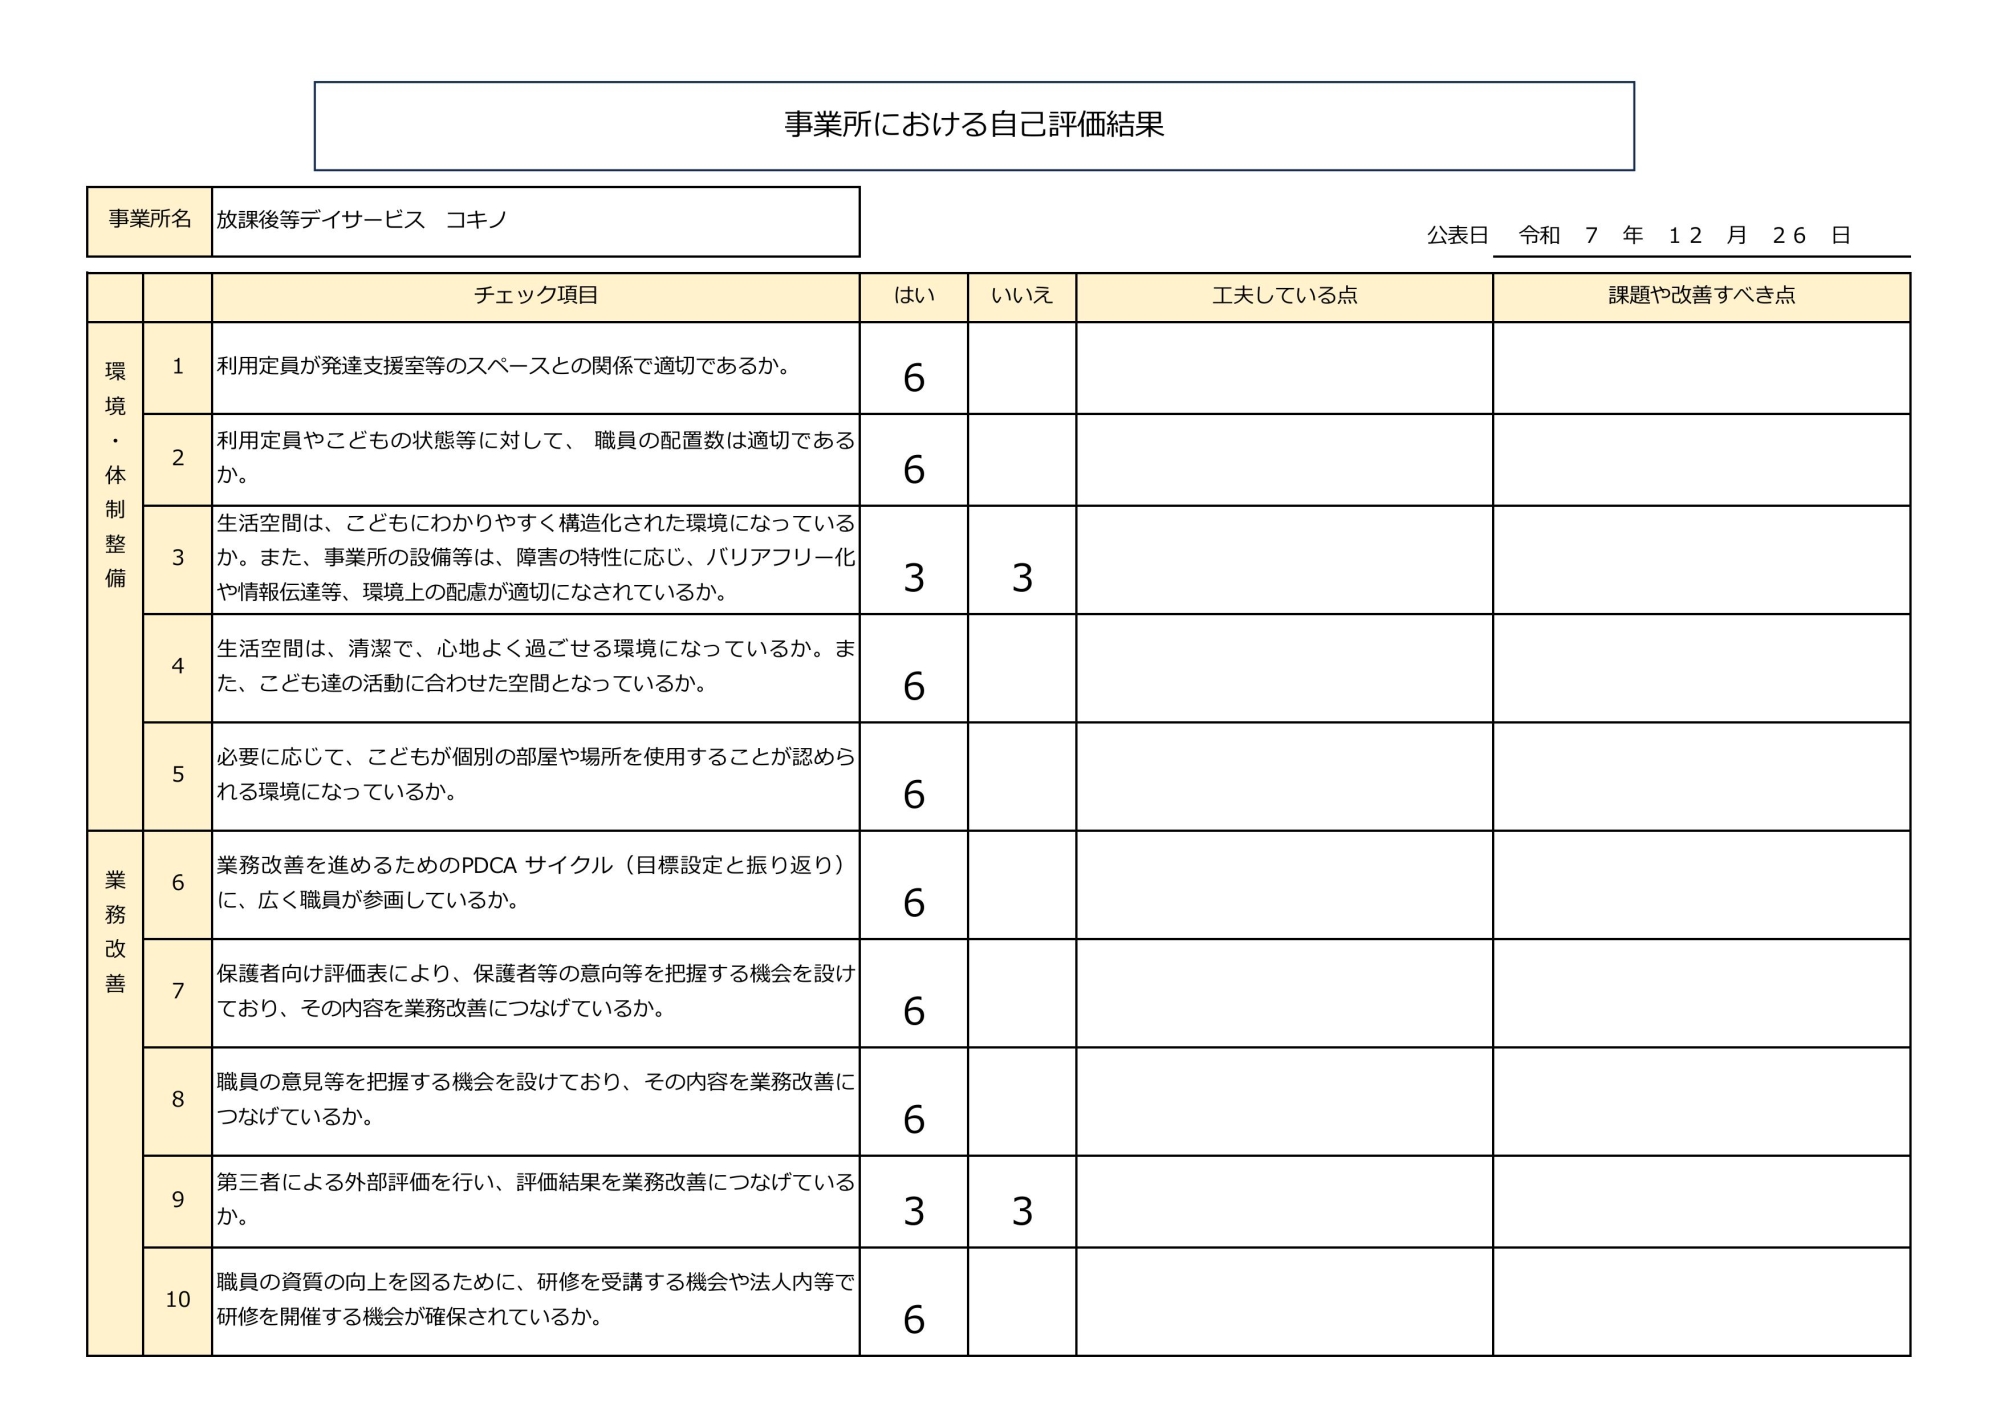This screenshot has height=1414, width=2000.
Task: Click the はい column header
Action: (x=913, y=296)
